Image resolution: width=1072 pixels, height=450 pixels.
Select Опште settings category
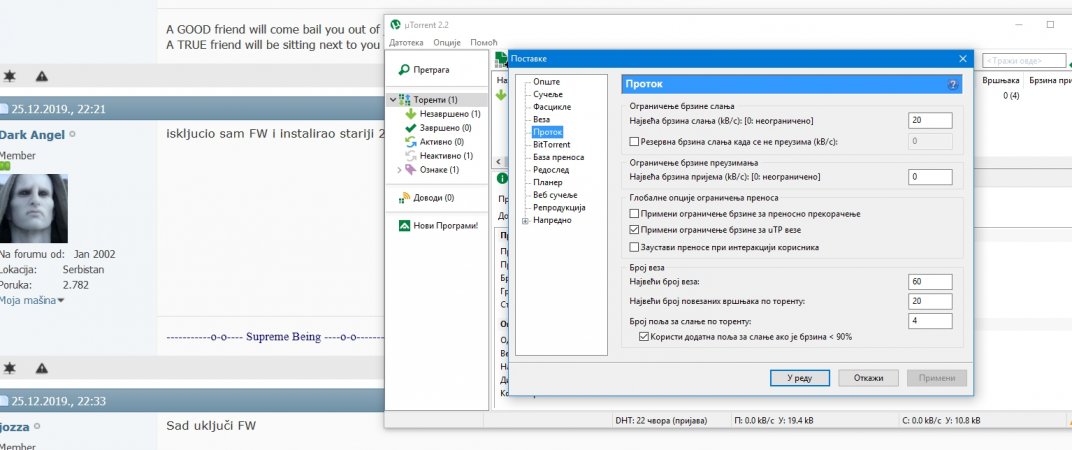click(546, 82)
